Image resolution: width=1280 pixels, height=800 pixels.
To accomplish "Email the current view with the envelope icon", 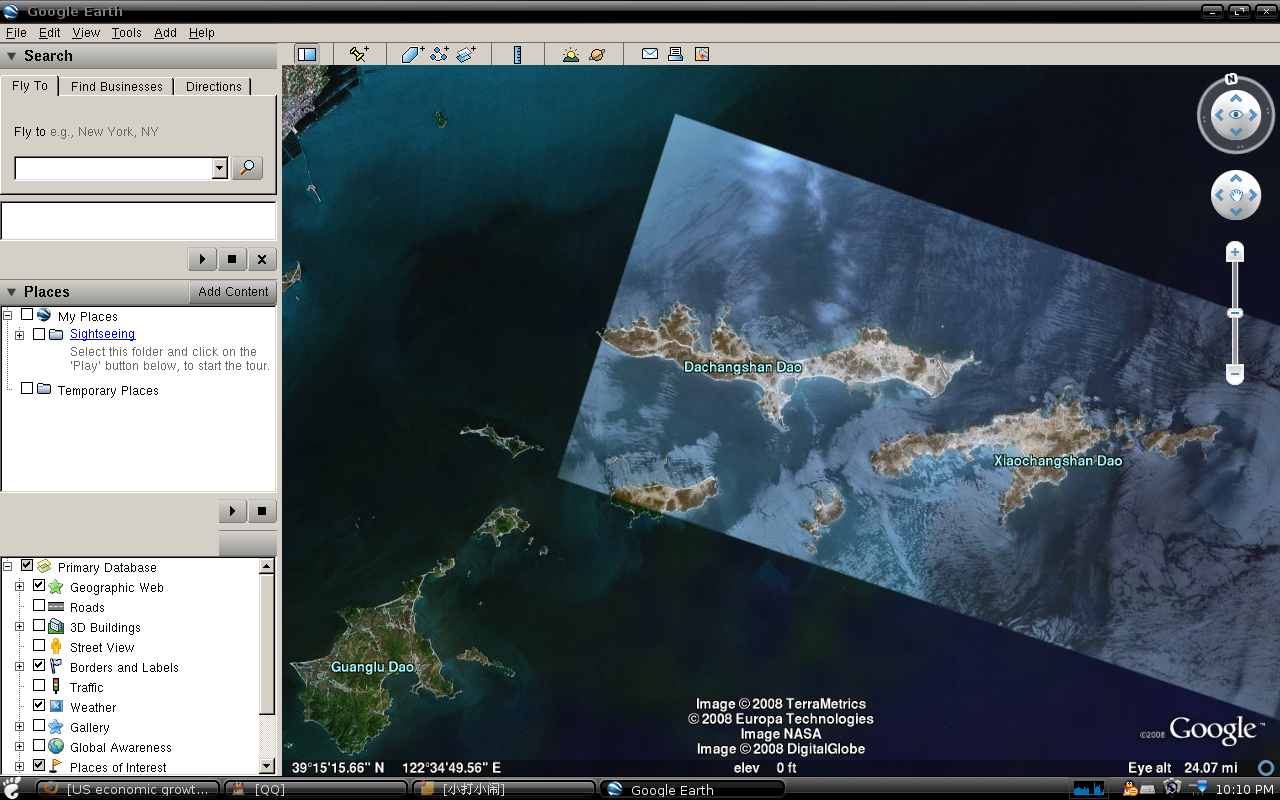I will point(650,54).
